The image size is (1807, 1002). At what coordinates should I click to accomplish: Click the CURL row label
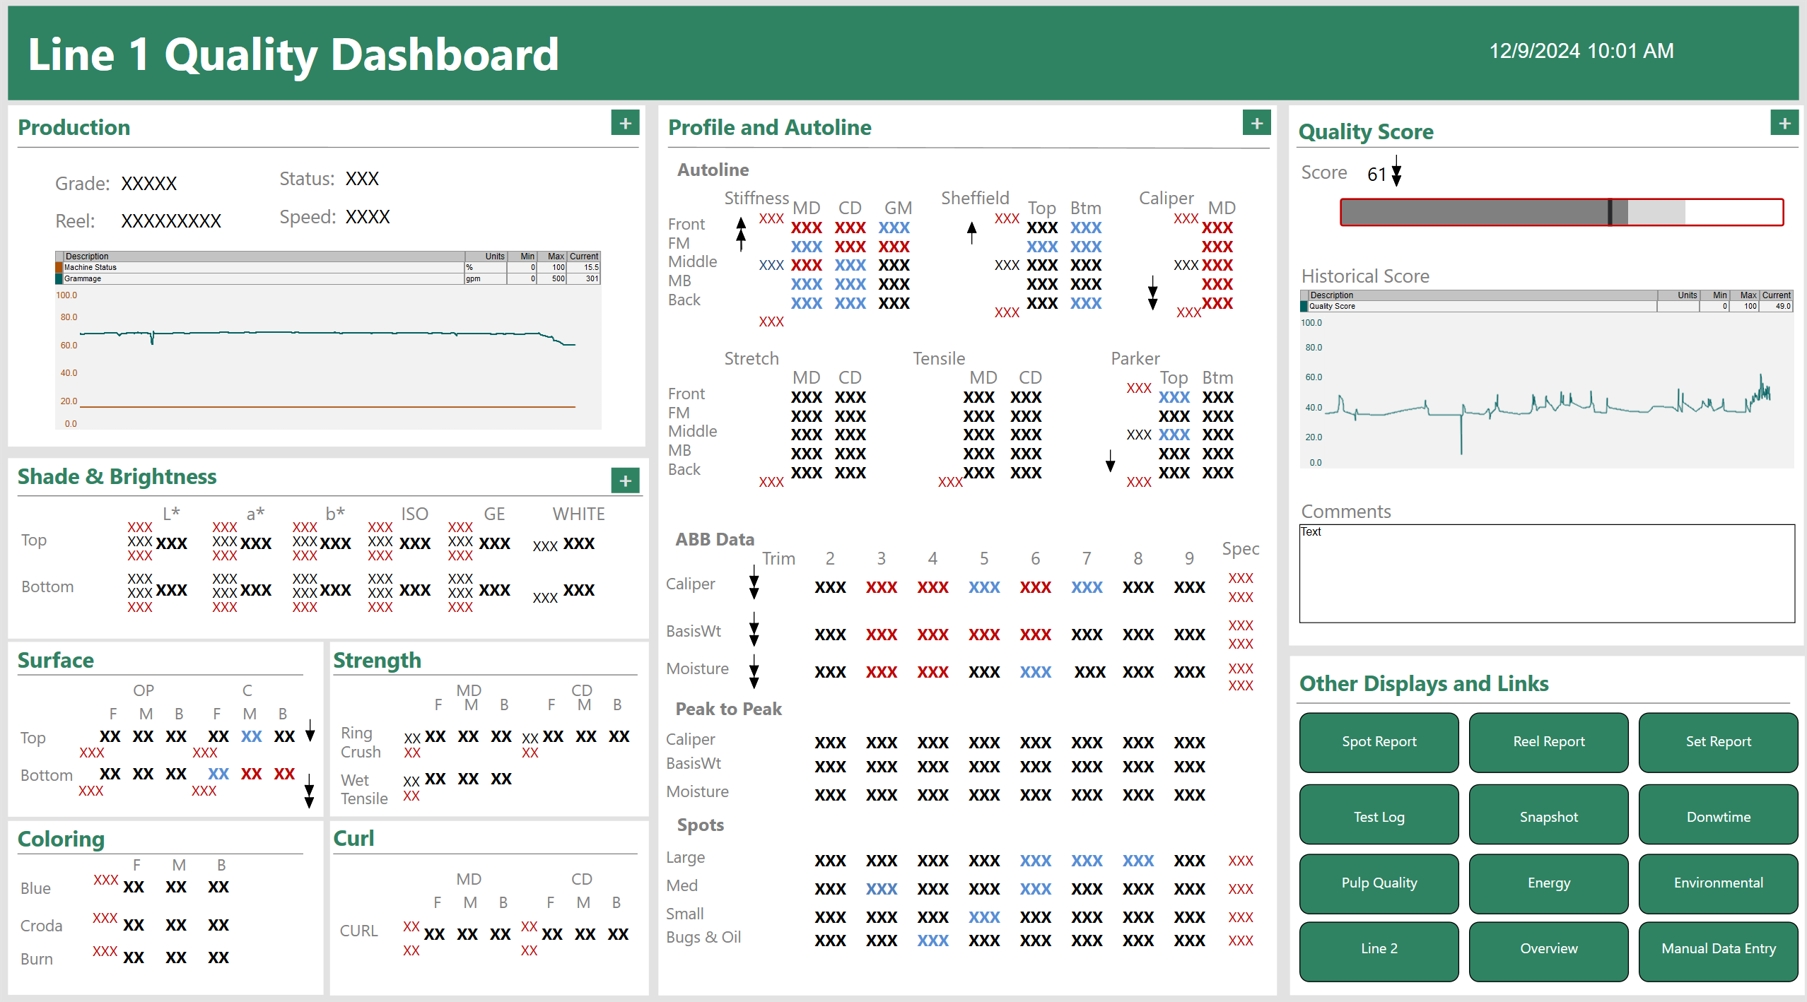(x=358, y=931)
